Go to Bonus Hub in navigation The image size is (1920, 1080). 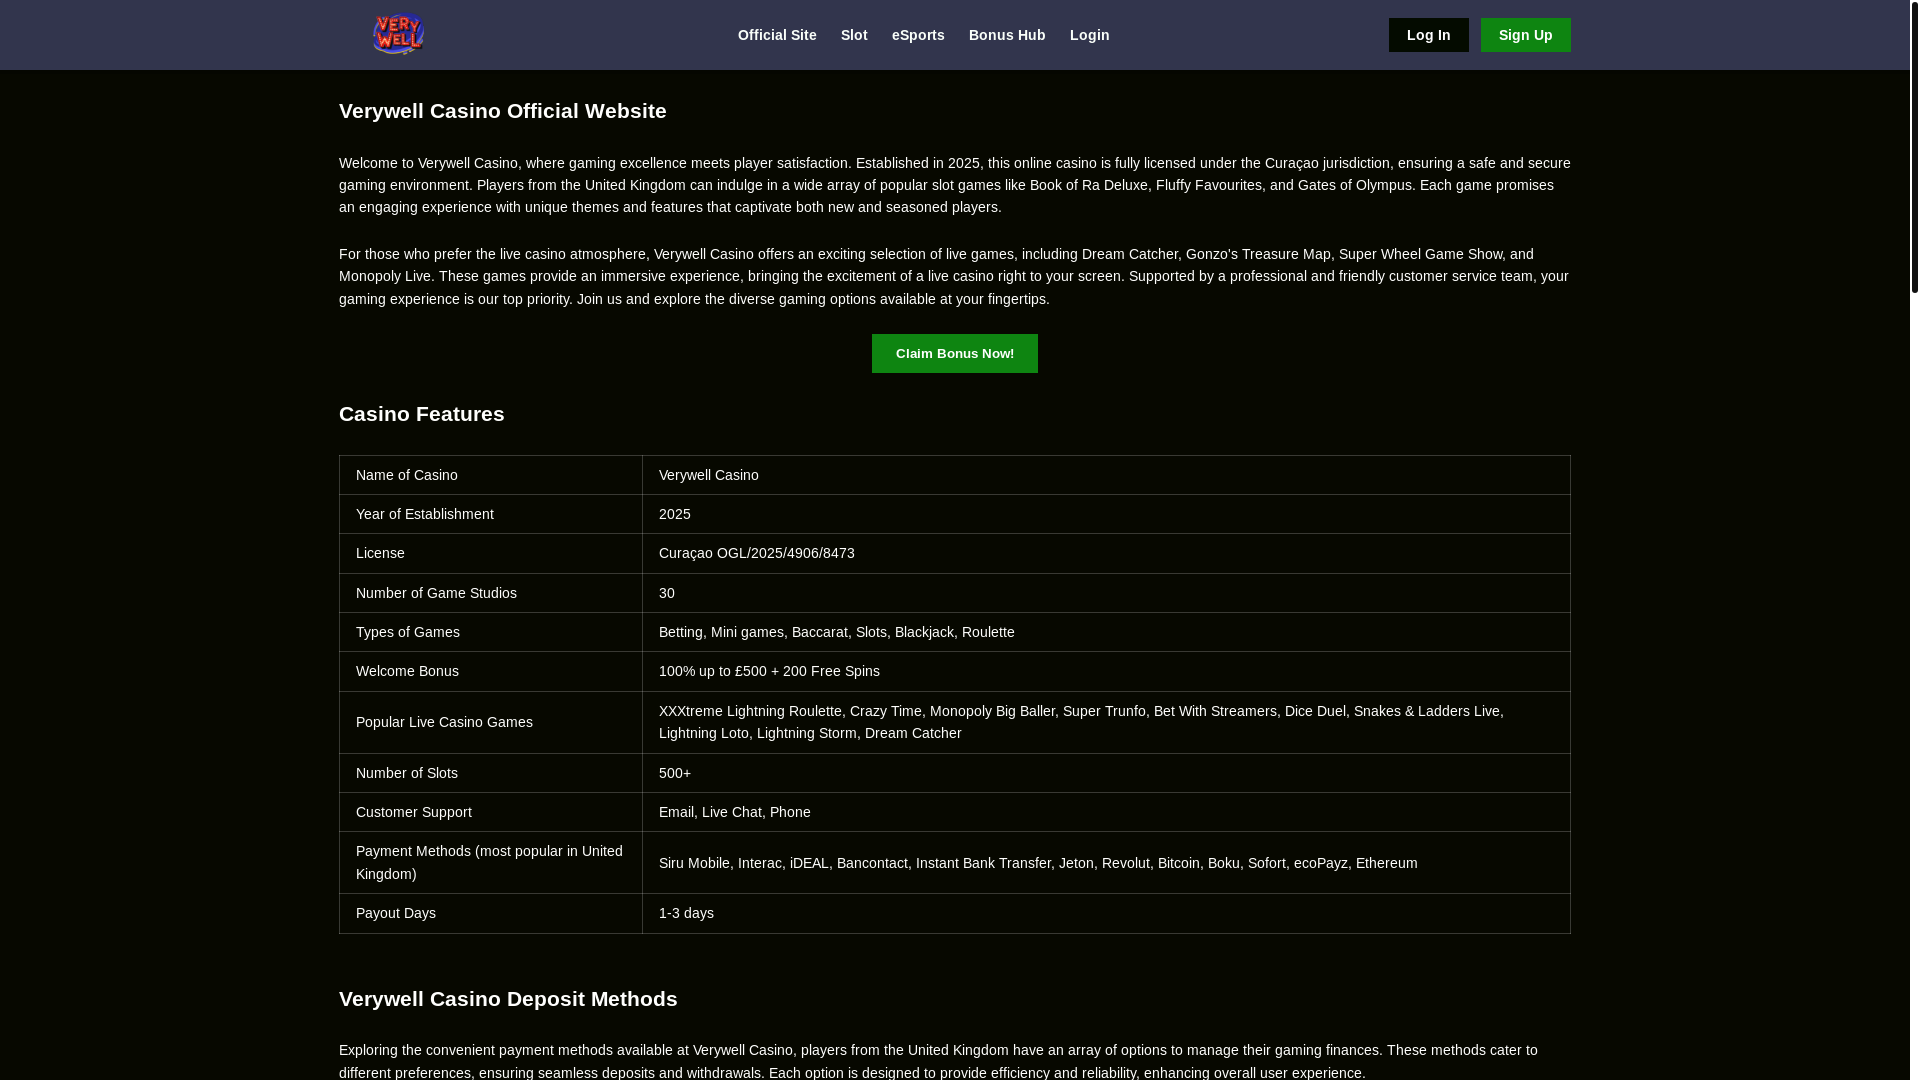tap(1007, 35)
